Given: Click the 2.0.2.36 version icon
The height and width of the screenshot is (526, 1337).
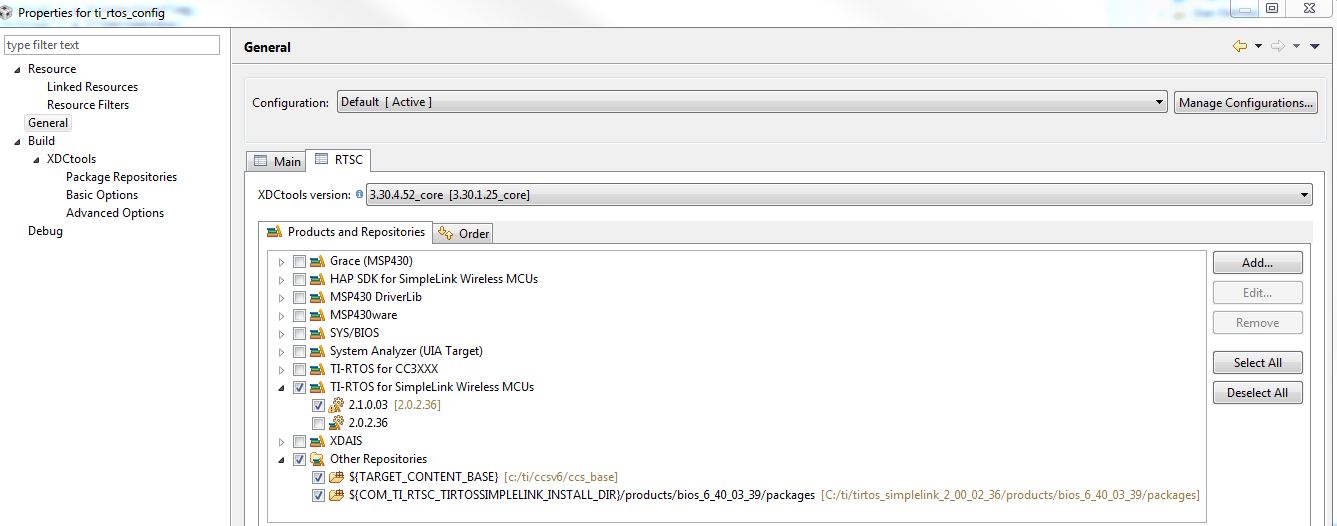Looking at the screenshot, I should (x=337, y=423).
